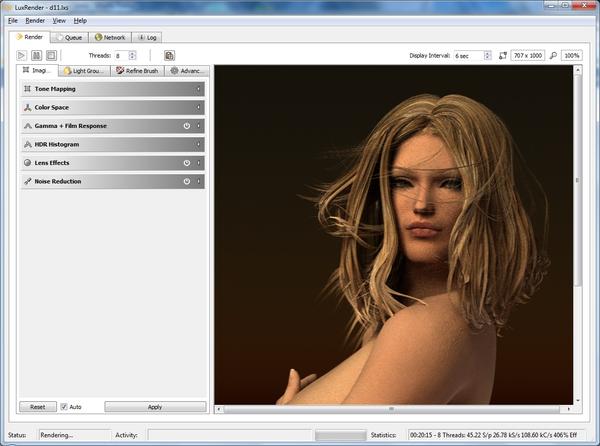Switch to the Queue tab
This screenshot has height=446, width=600.
(69, 37)
